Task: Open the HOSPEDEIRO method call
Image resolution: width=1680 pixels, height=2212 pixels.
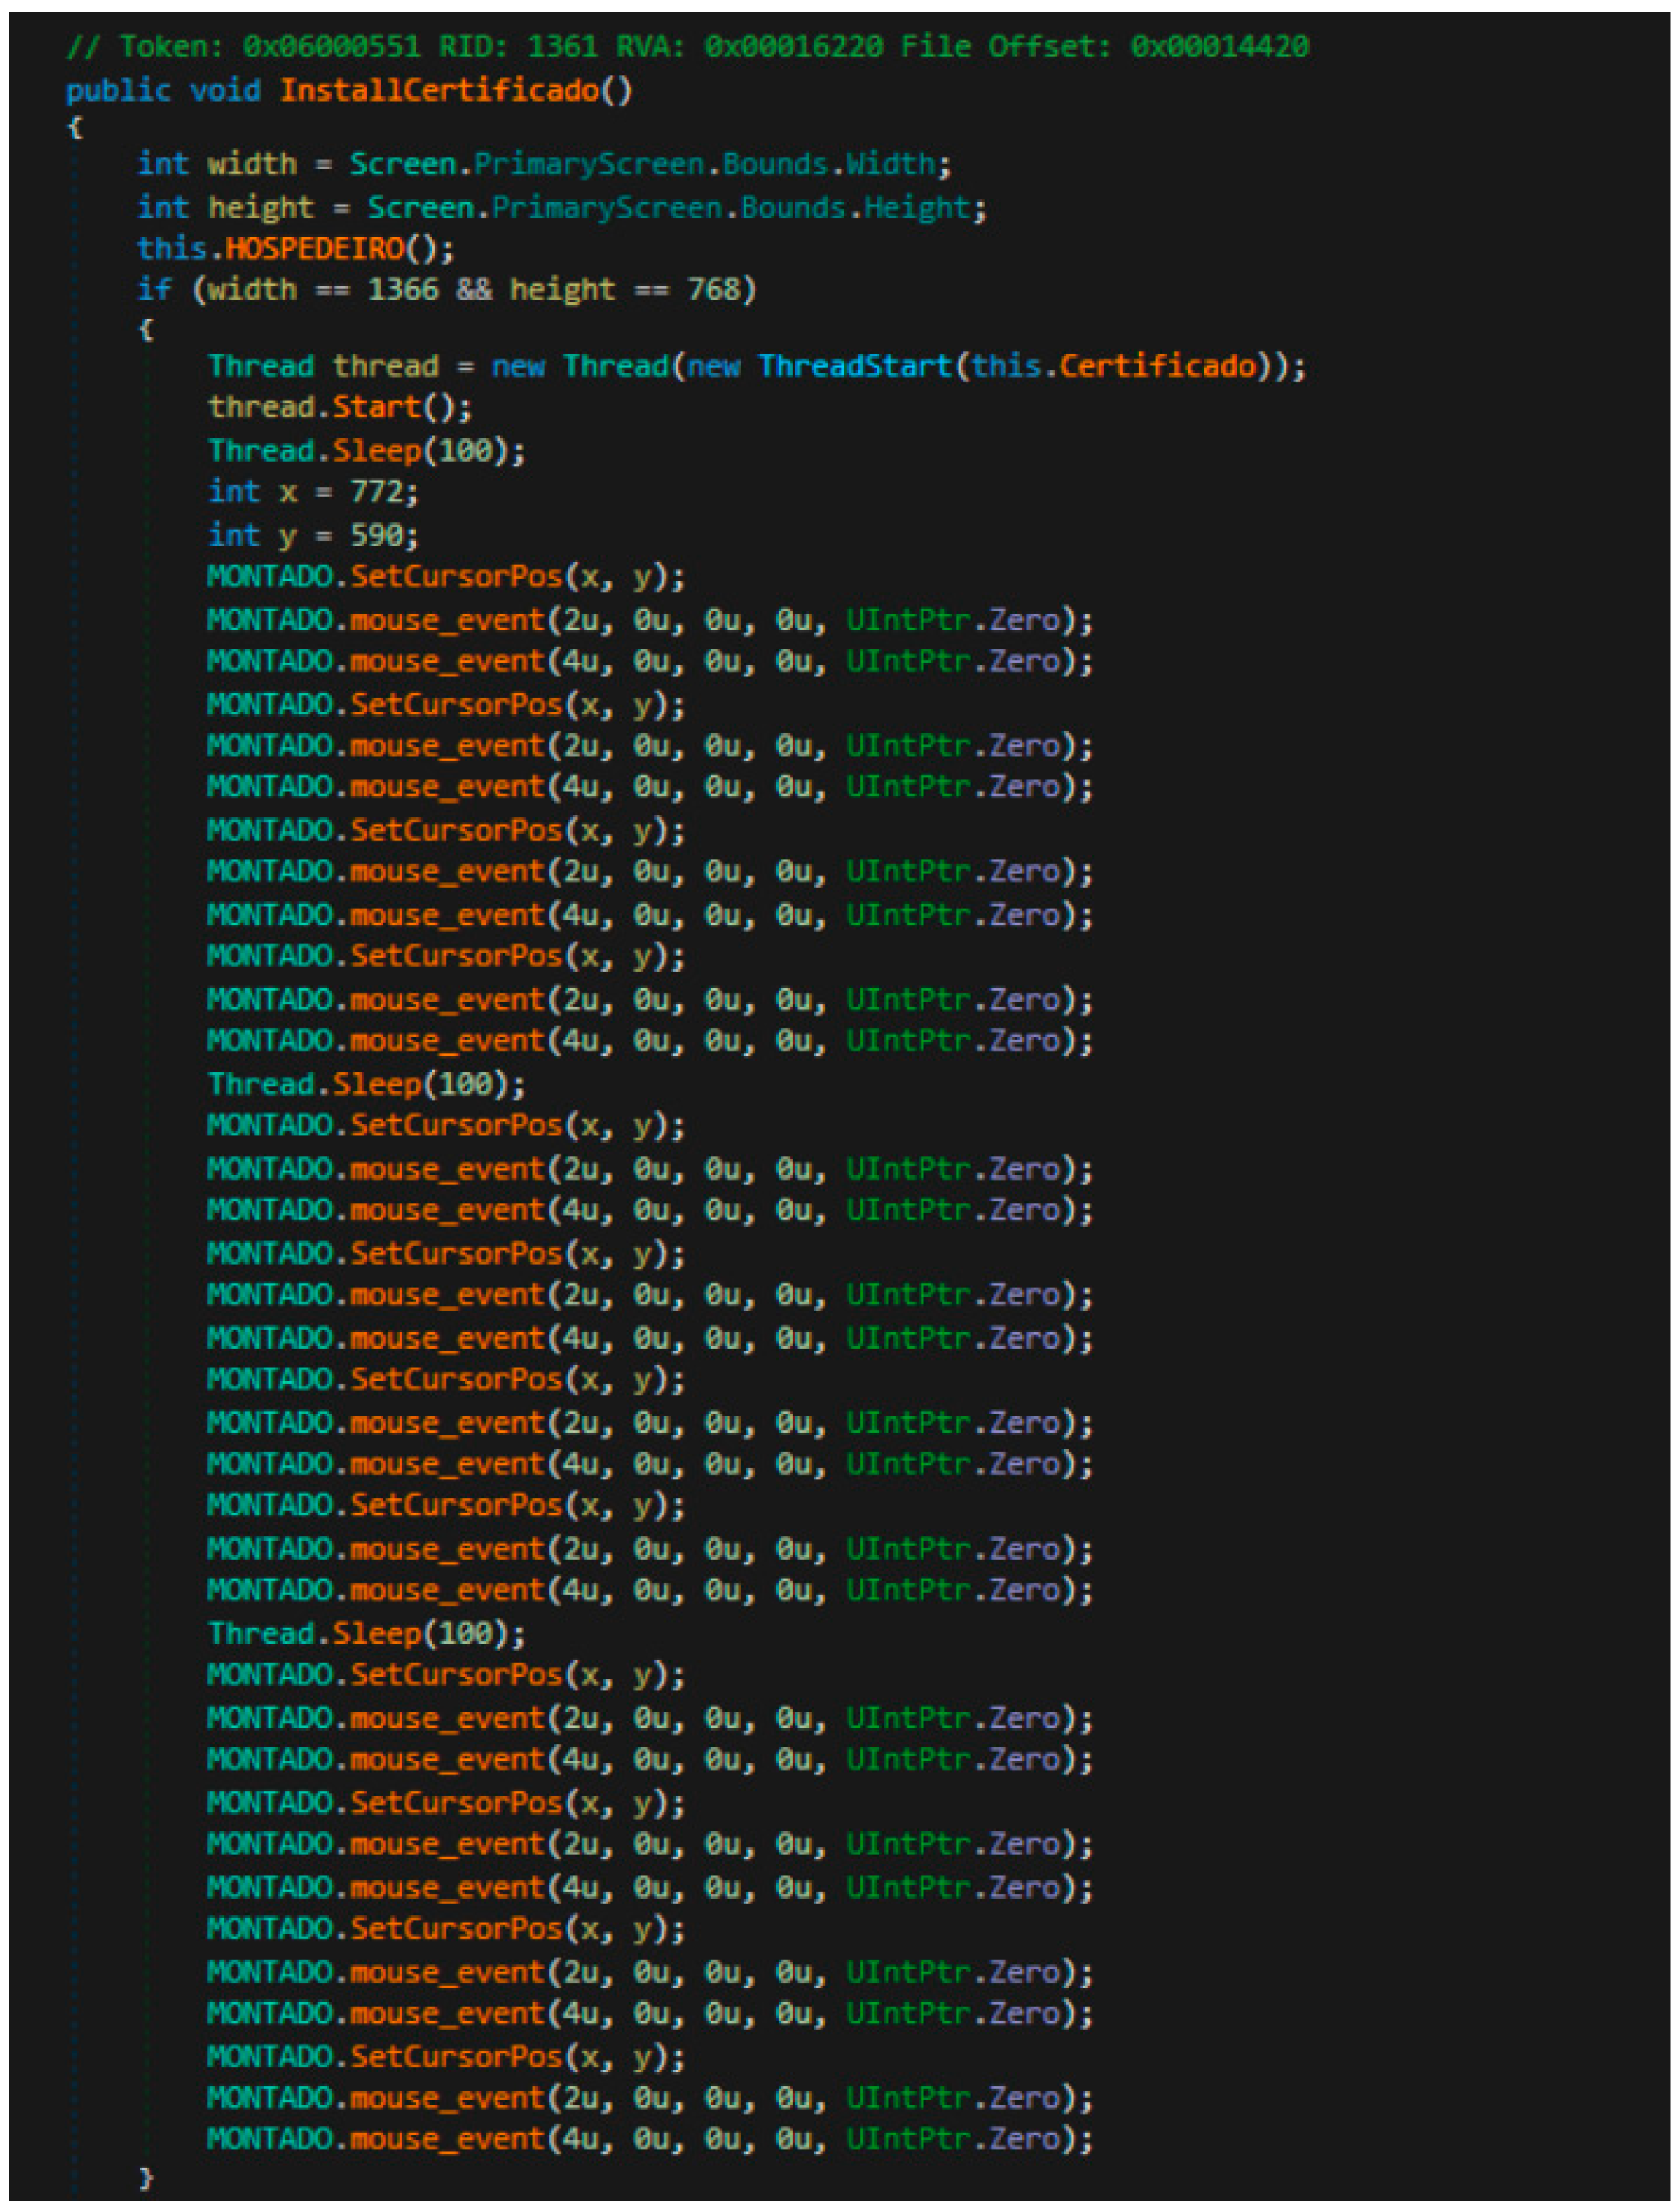Action: point(314,248)
